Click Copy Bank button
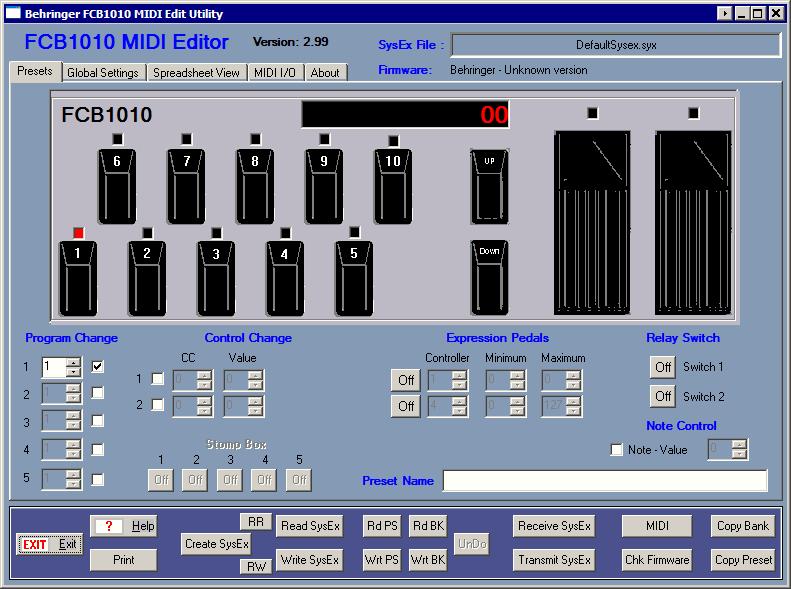Screen dimensions: 791x589 click(x=743, y=526)
